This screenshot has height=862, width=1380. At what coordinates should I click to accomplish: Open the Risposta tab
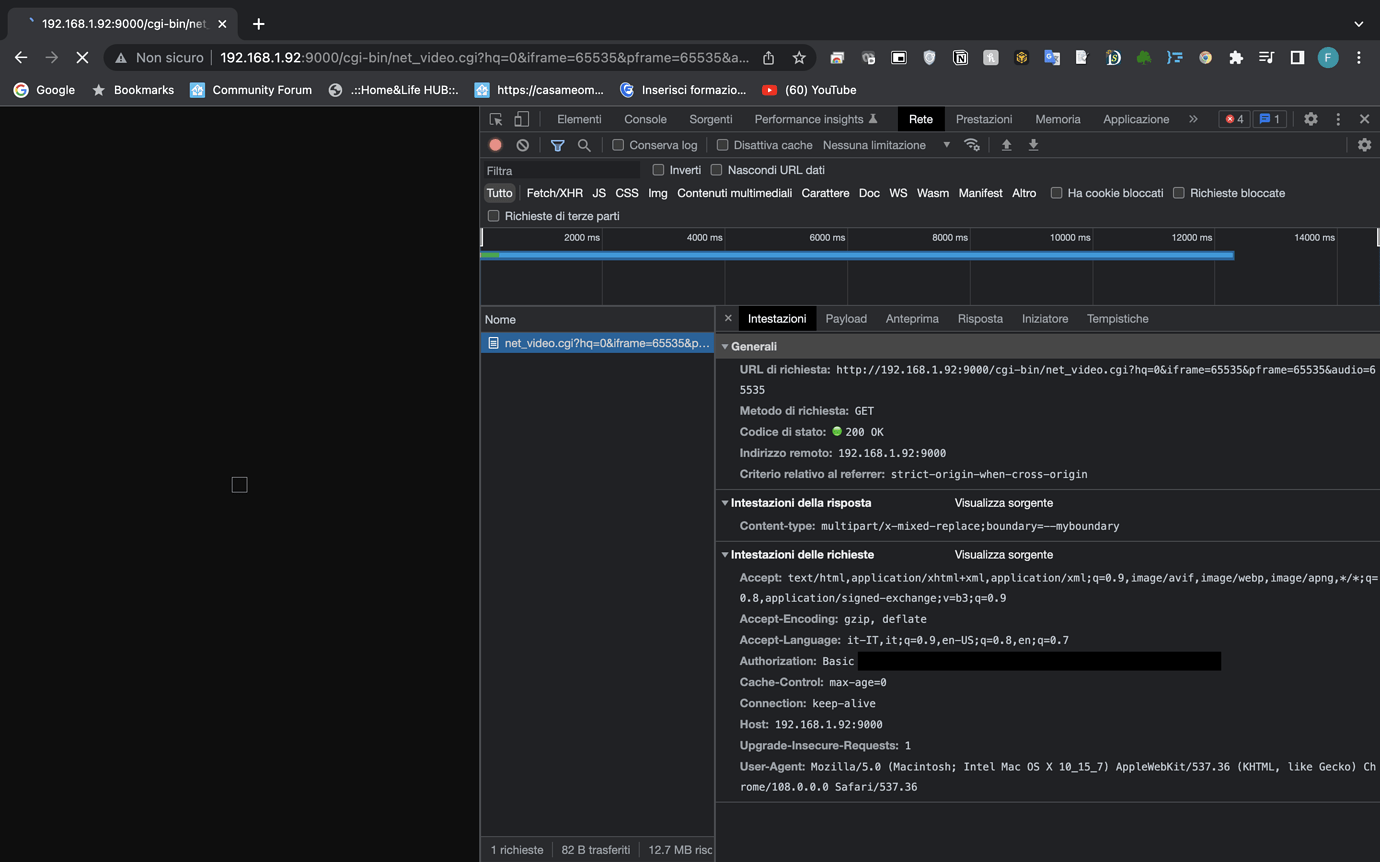980,318
